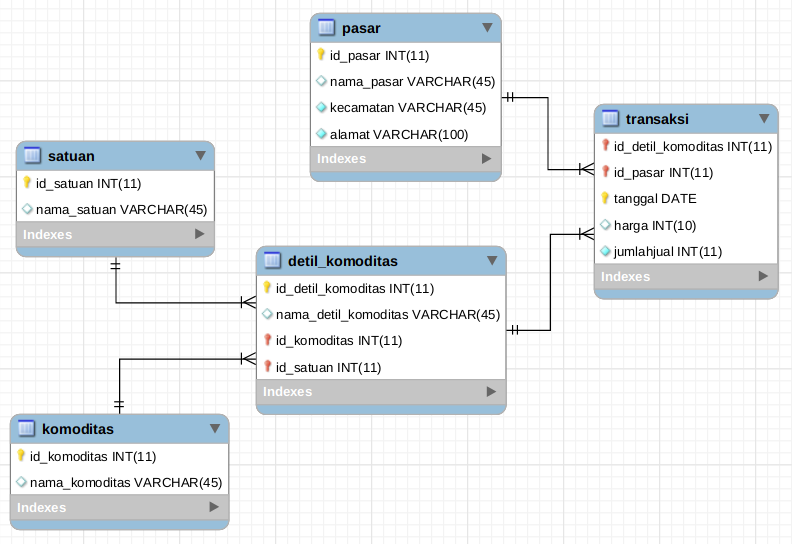Click the komoditas table icon
Image resolution: width=792 pixels, height=544 pixels.
coord(25,429)
